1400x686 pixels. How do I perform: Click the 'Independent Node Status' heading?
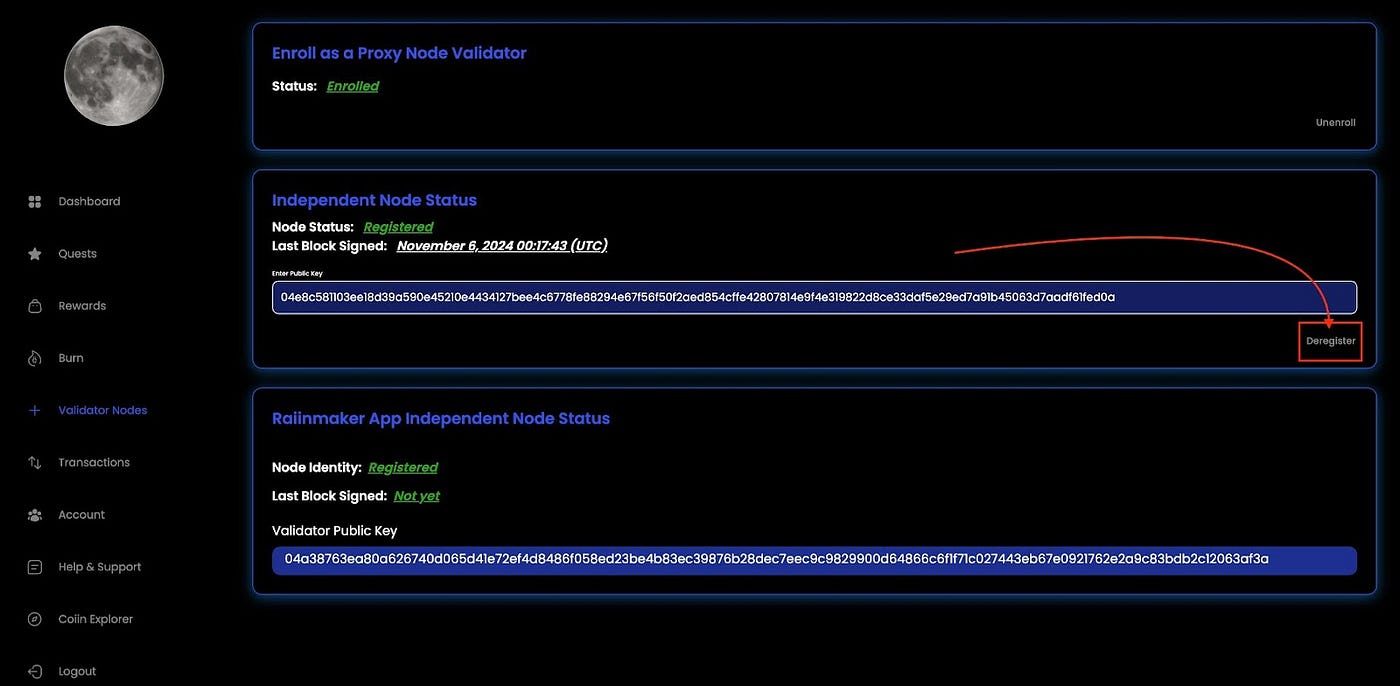click(374, 200)
